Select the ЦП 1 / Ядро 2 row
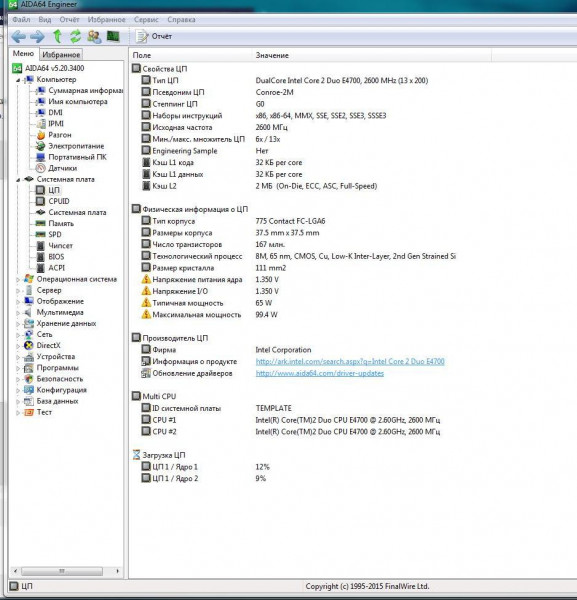 [204, 479]
